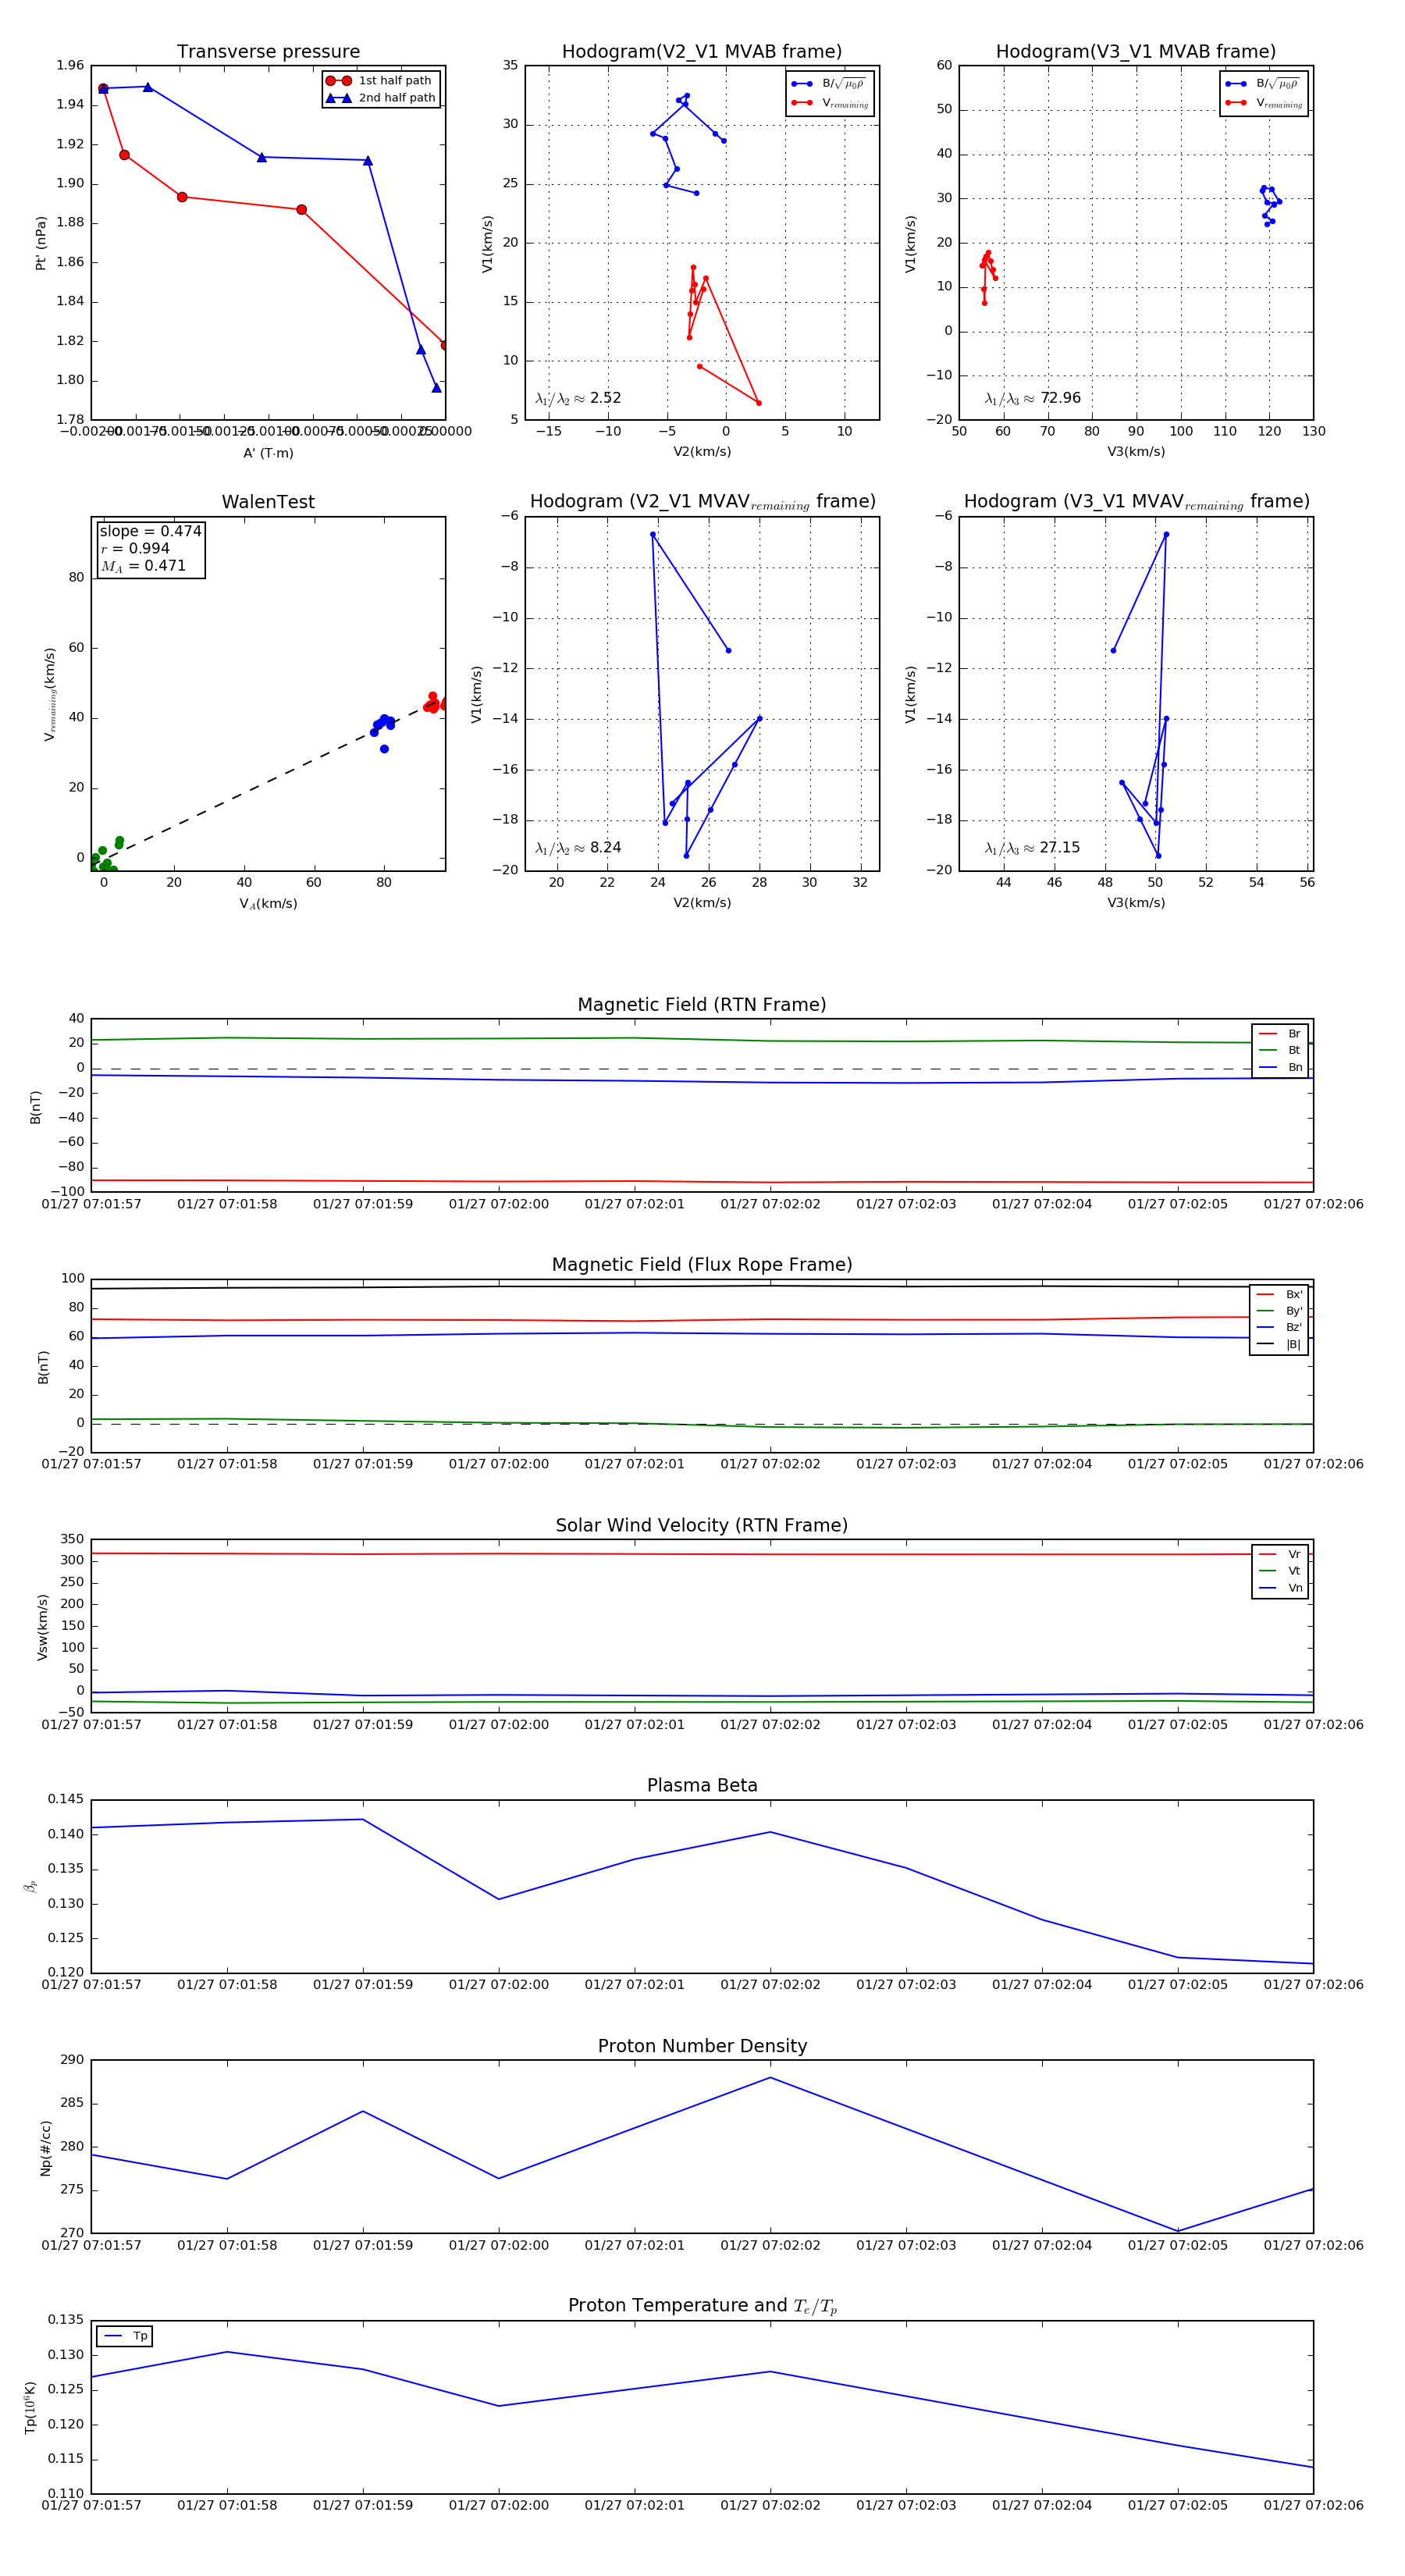
Task: Select the 'Vr' legend entry
Action: pos(1280,1554)
